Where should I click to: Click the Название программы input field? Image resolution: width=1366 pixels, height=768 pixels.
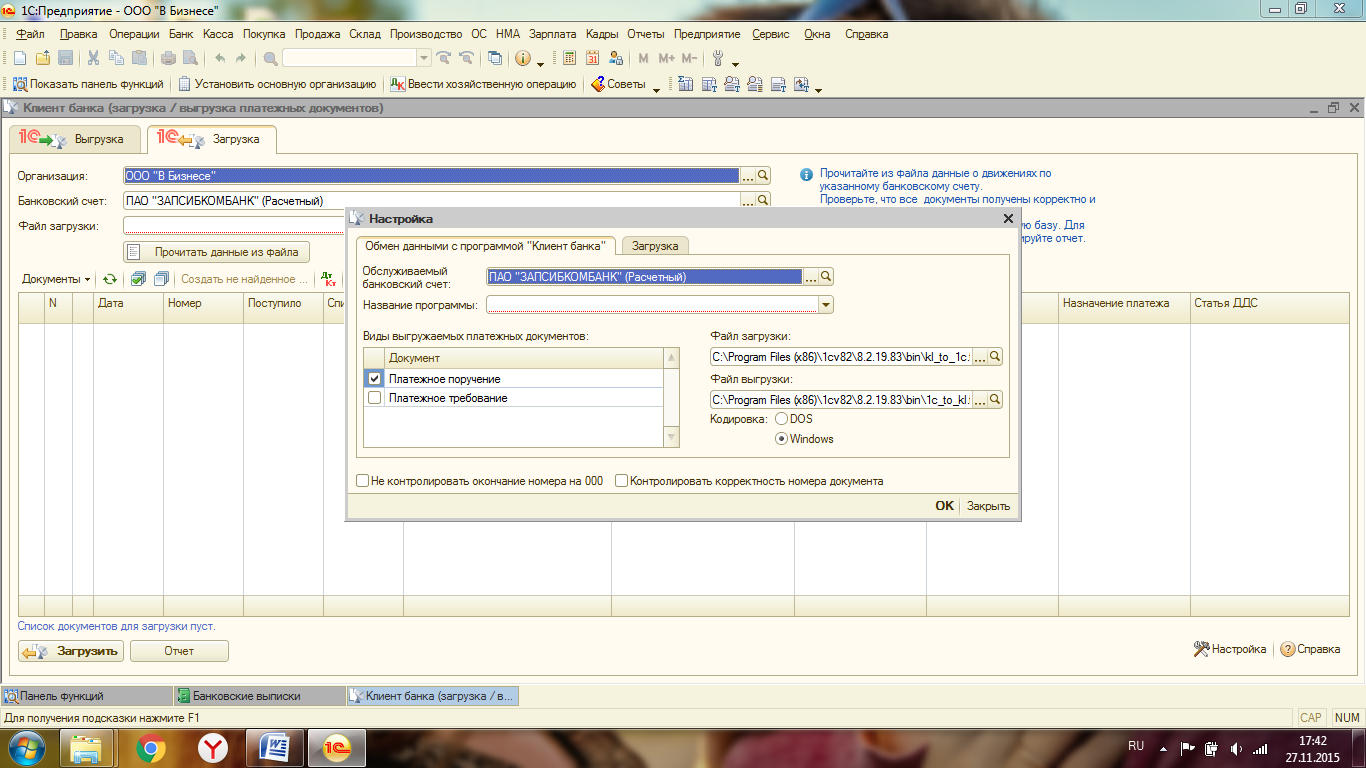[x=653, y=305]
